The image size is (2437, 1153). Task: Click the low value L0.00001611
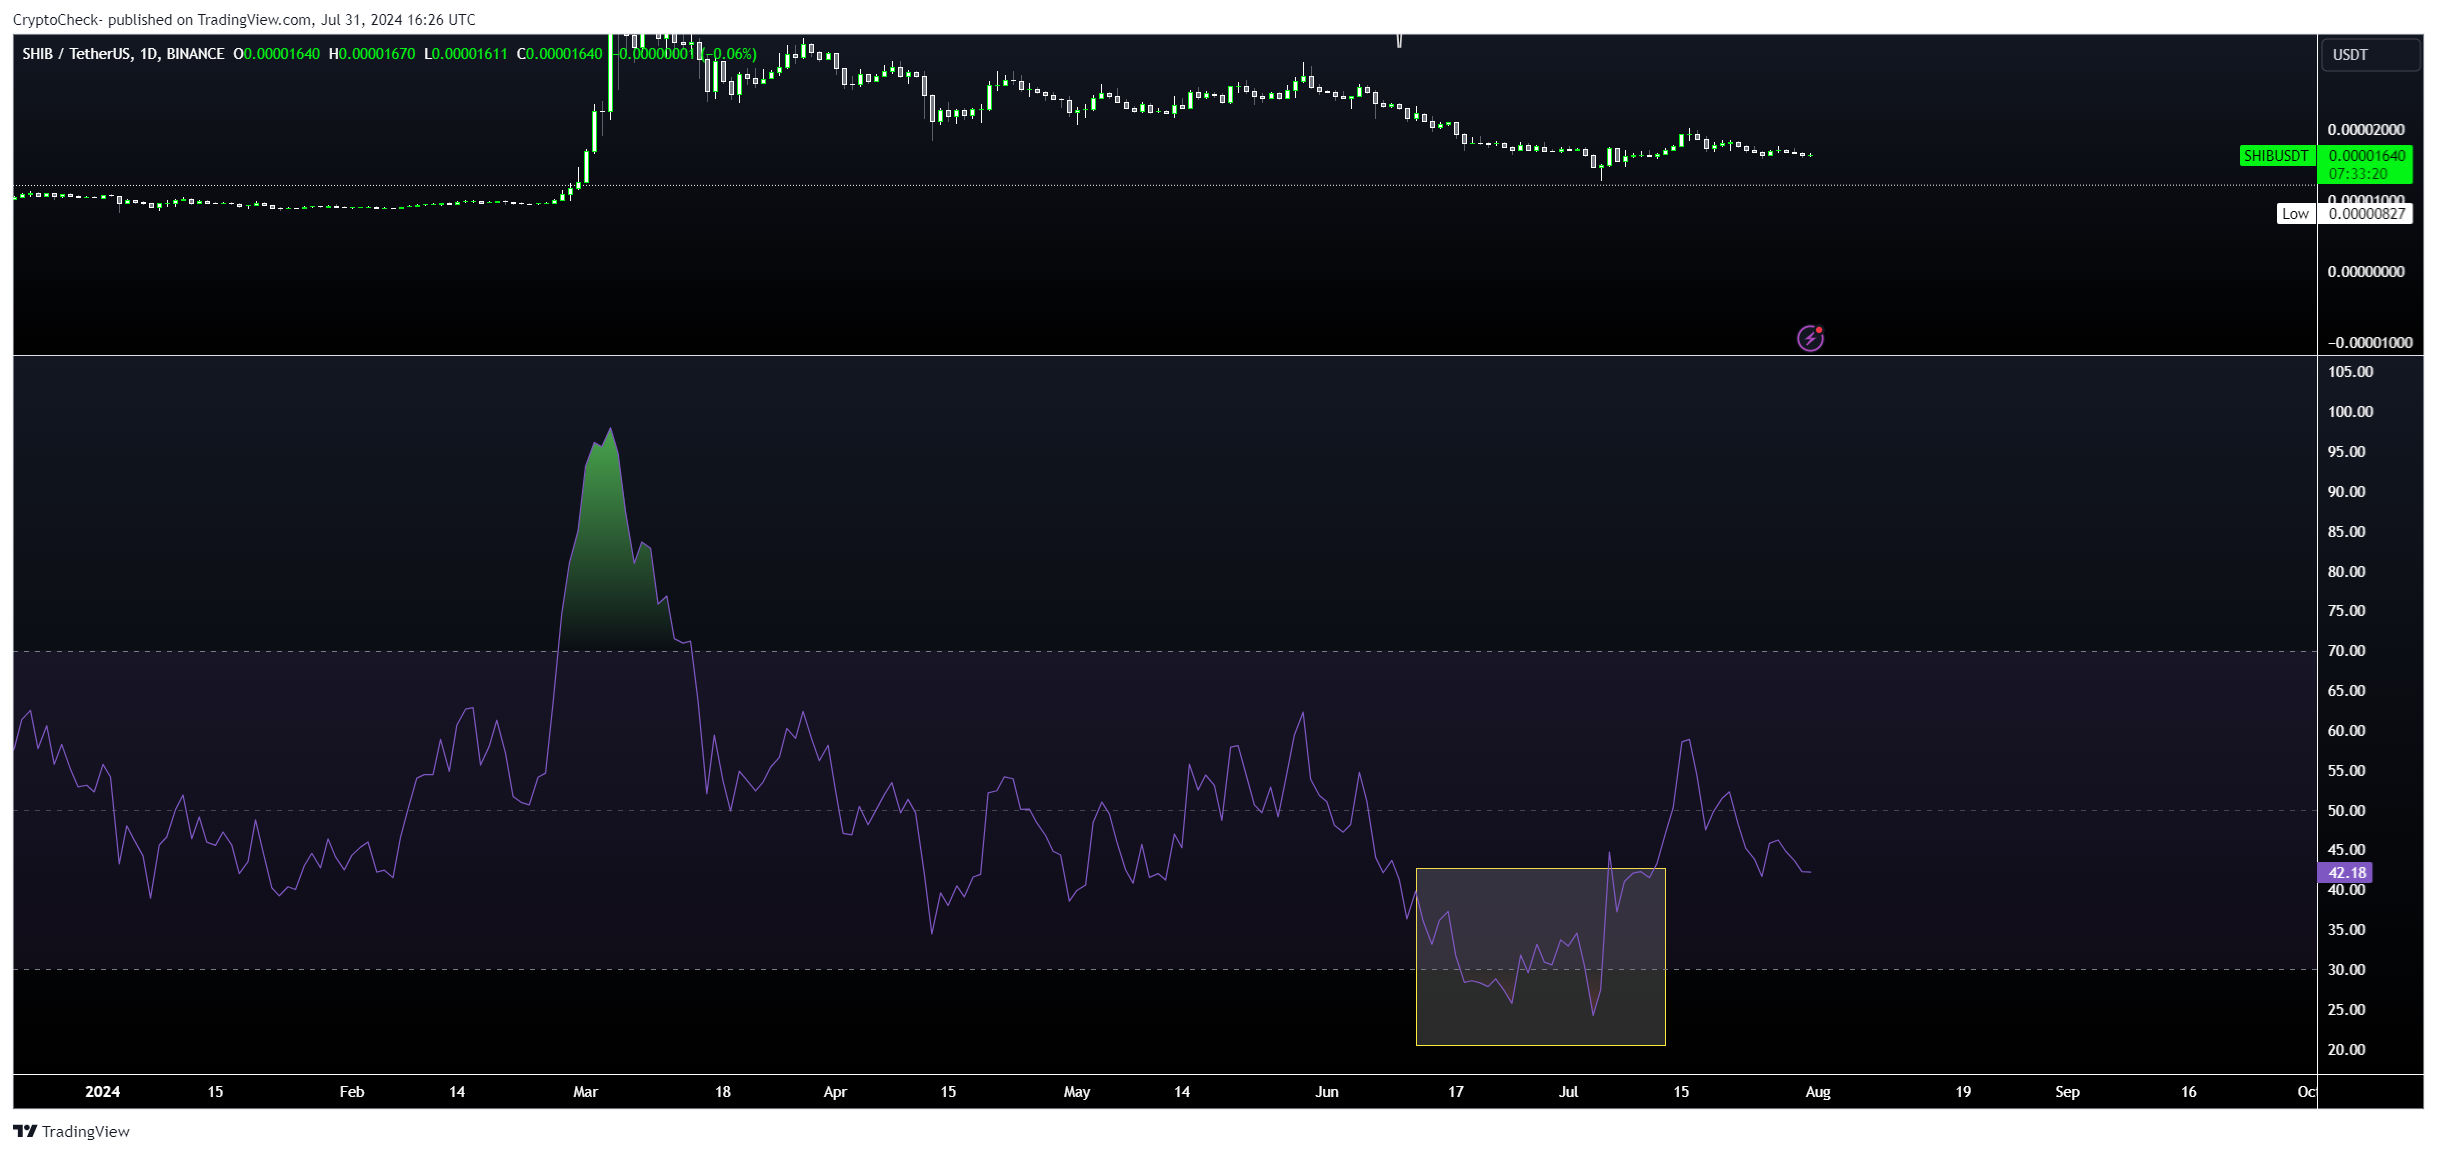pos(466,54)
